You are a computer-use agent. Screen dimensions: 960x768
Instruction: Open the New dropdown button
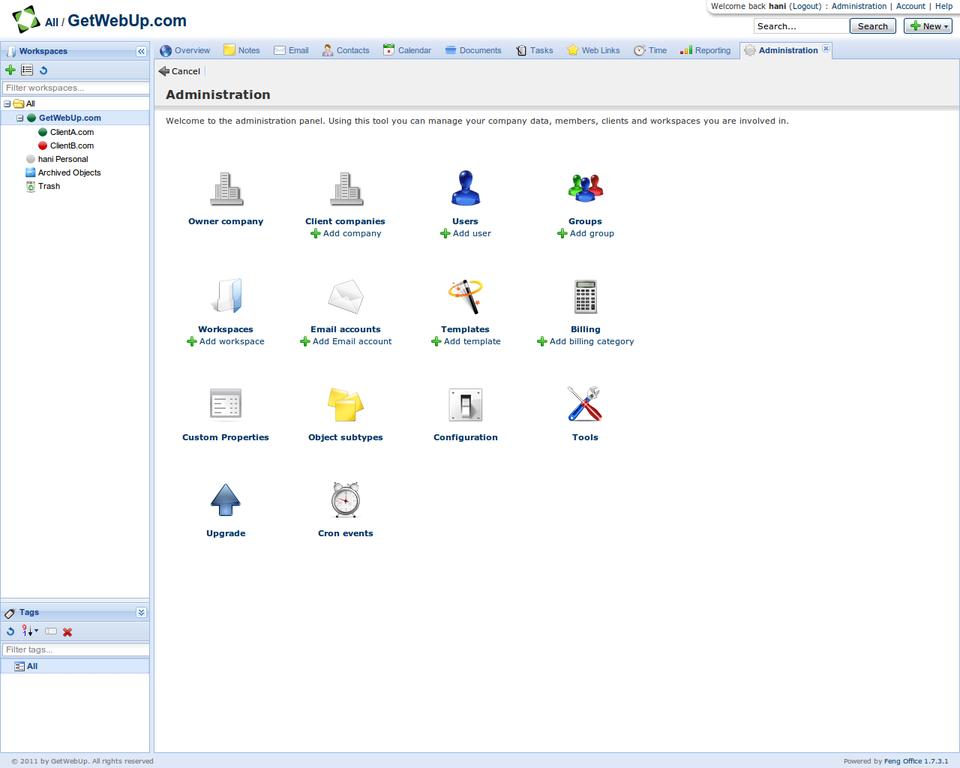tap(927, 26)
